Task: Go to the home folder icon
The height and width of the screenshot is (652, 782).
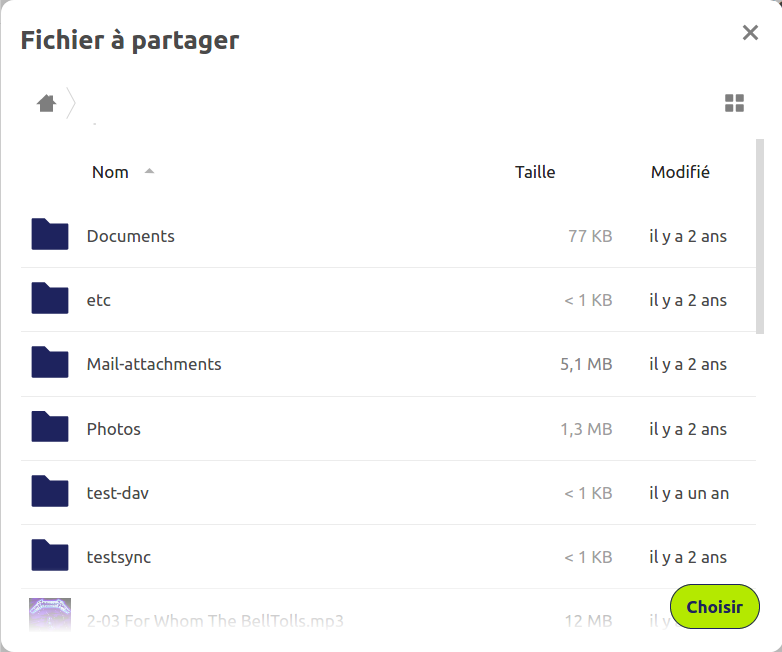Action: tap(46, 103)
